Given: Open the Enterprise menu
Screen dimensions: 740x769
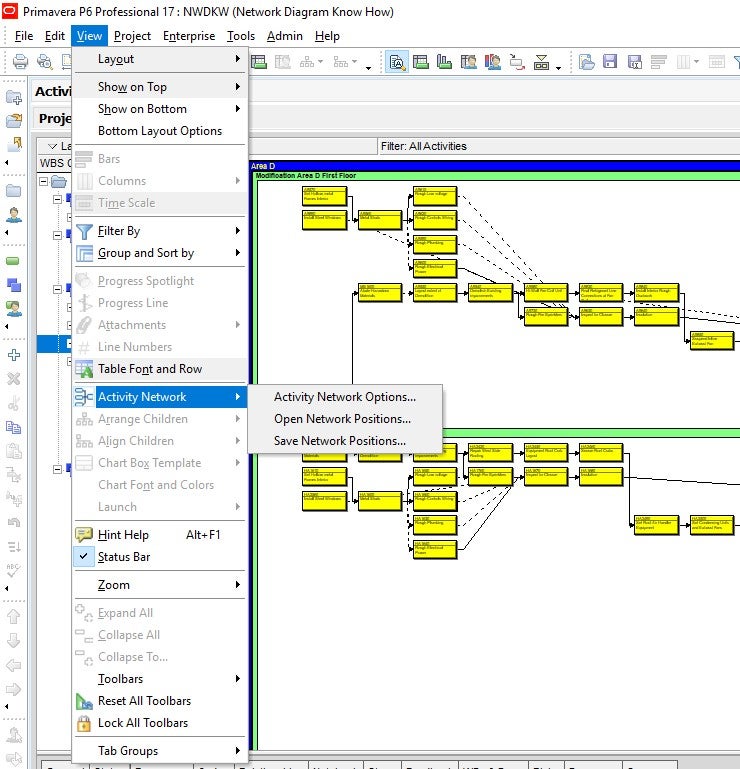Looking at the screenshot, I should [x=189, y=36].
